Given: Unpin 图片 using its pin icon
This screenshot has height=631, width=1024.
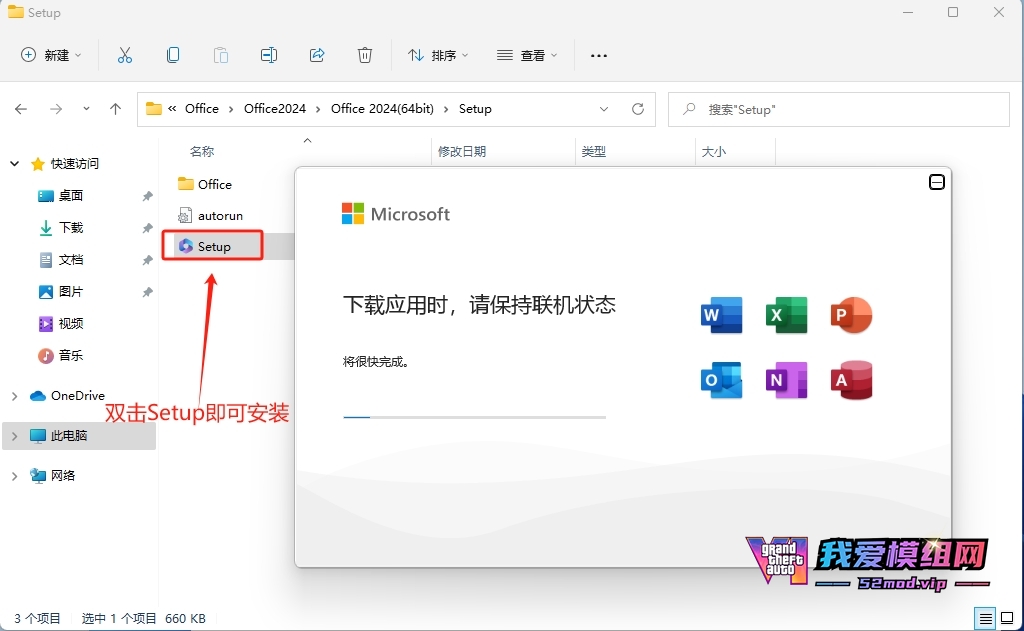Looking at the screenshot, I should tap(148, 292).
